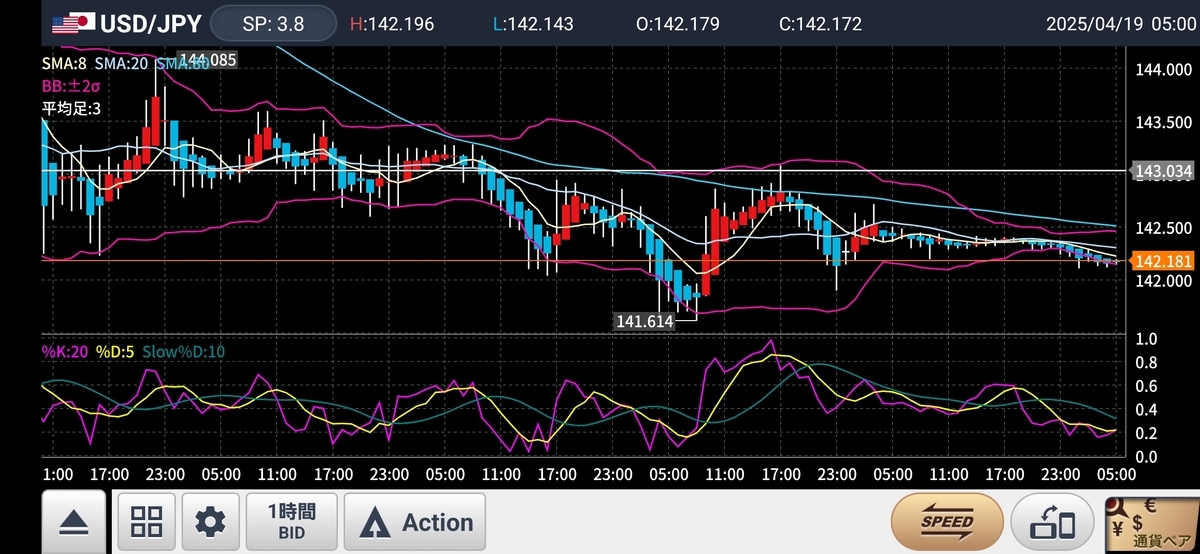Tap the 0.8 stochastic axis label
Screen dimensions: 1200x554
coord(1147,362)
